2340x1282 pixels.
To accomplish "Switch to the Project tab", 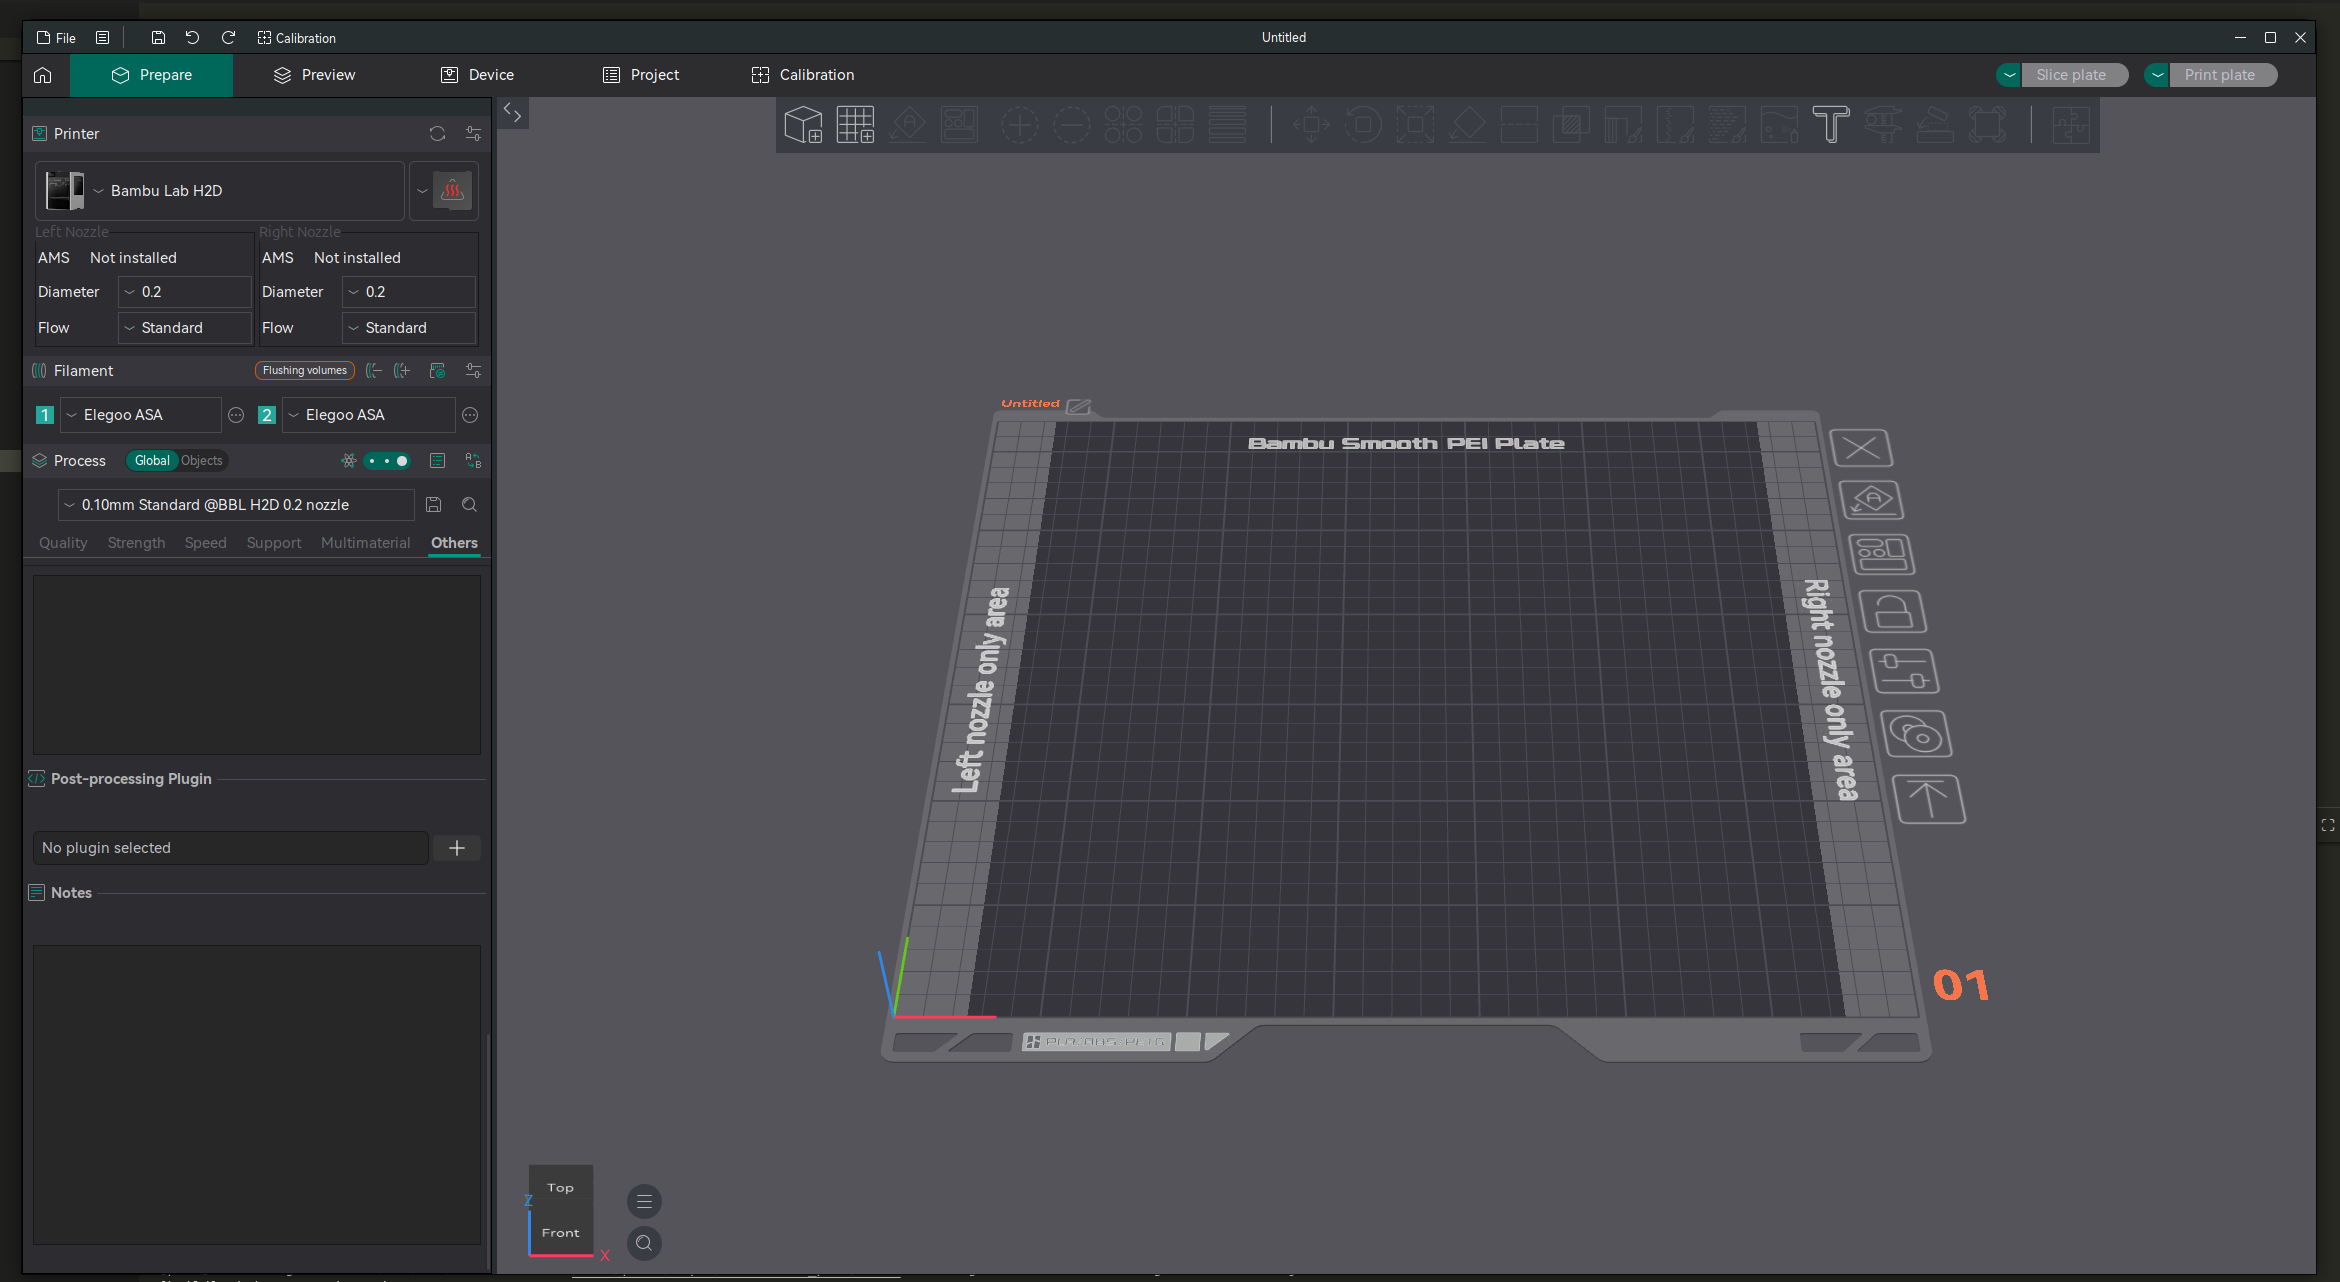I will (x=640, y=75).
